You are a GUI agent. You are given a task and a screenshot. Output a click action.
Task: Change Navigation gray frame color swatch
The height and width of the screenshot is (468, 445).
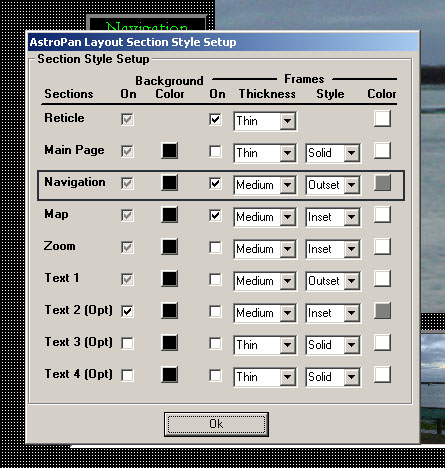[382, 183]
